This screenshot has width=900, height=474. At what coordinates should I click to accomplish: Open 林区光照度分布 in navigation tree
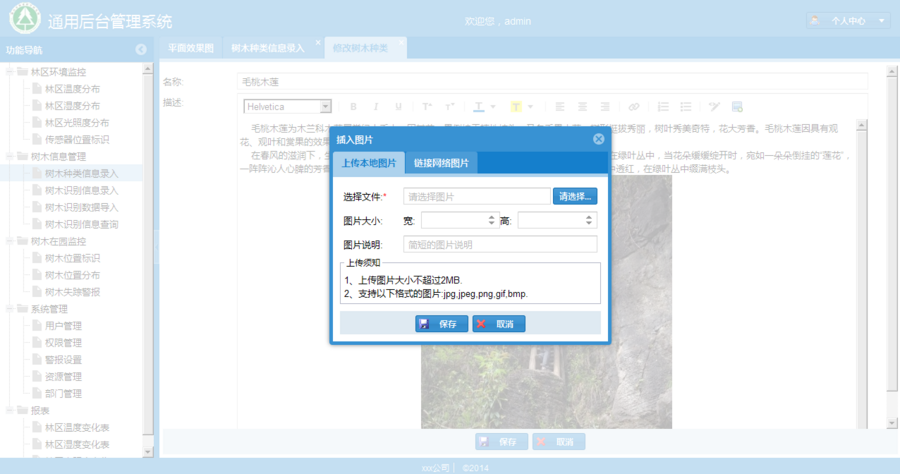point(77,123)
